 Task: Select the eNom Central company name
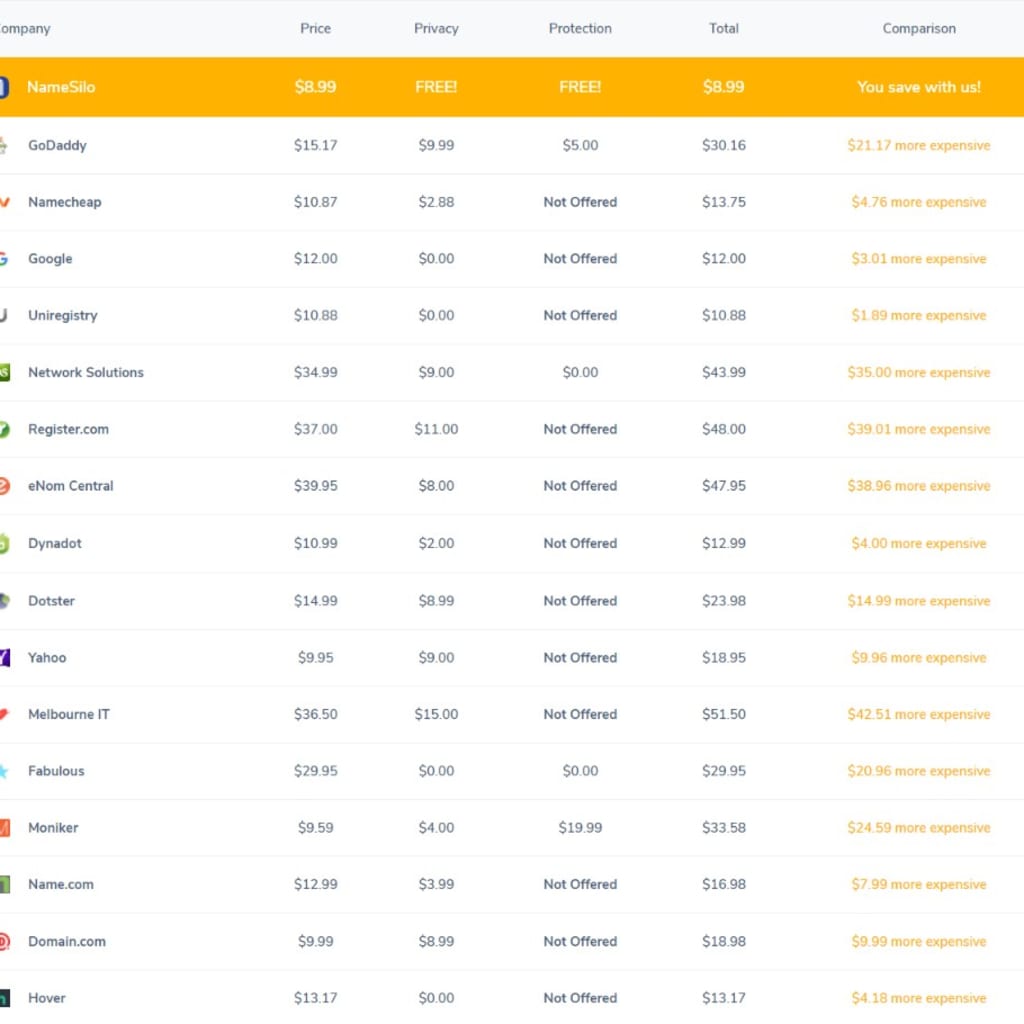click(71, 486)
